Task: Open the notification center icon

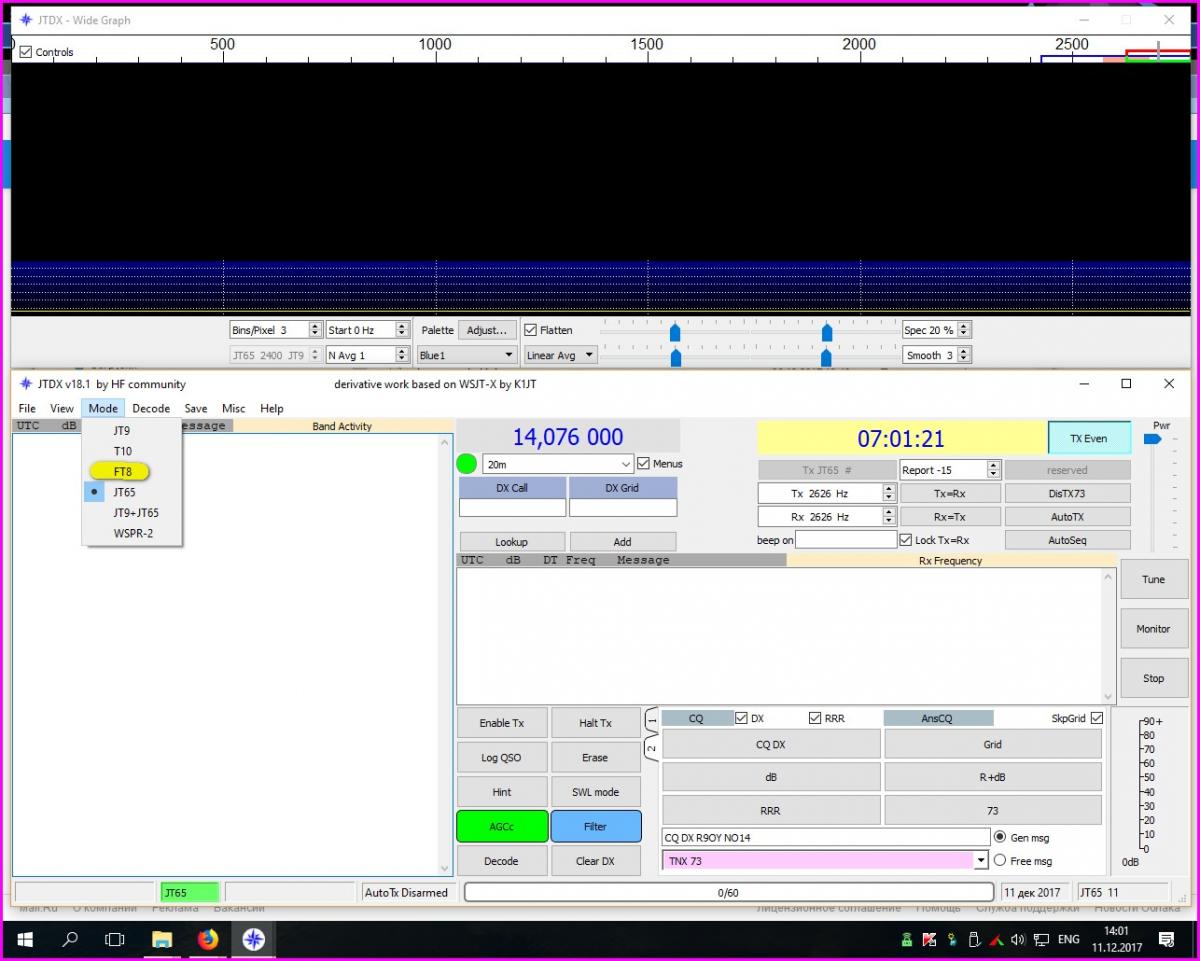Action: pyautogui.click(x=1165, y=939)
